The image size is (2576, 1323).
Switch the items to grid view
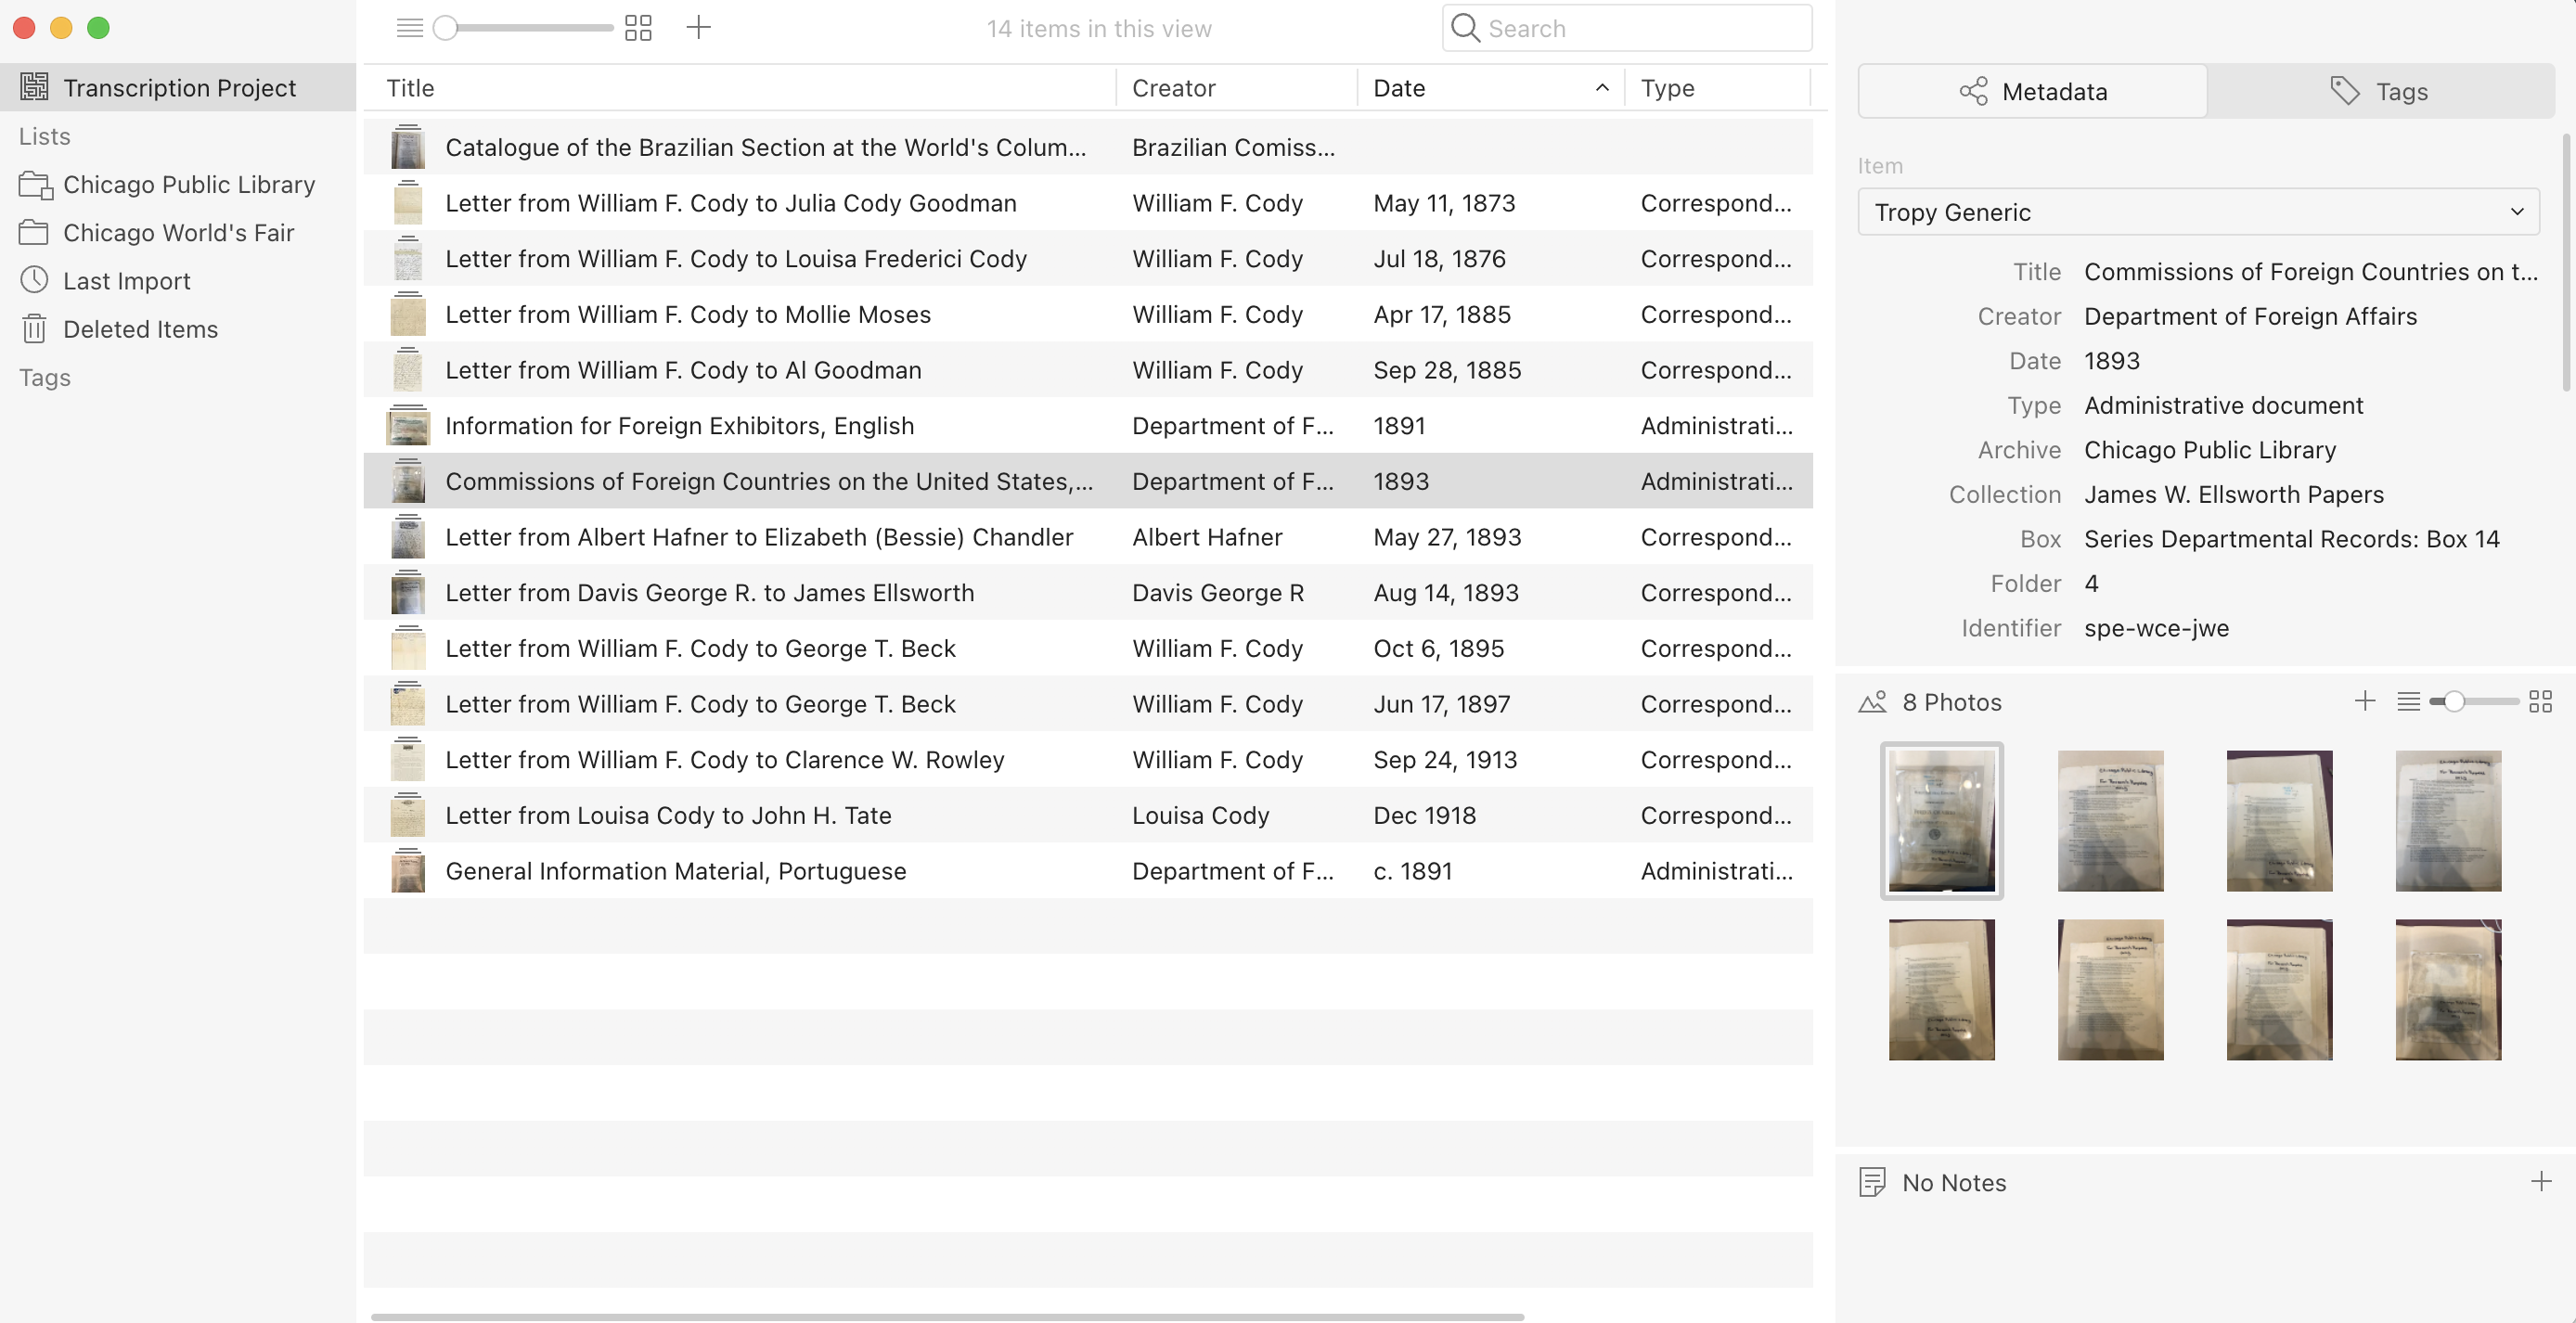638,28
